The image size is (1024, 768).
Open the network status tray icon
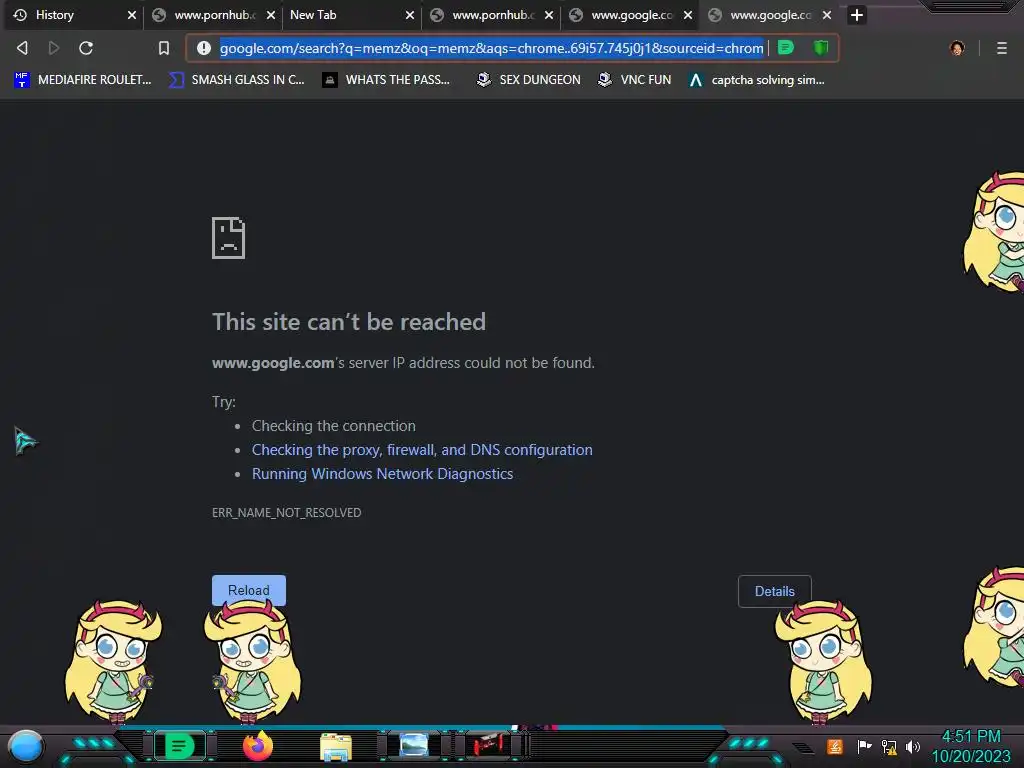889,747
